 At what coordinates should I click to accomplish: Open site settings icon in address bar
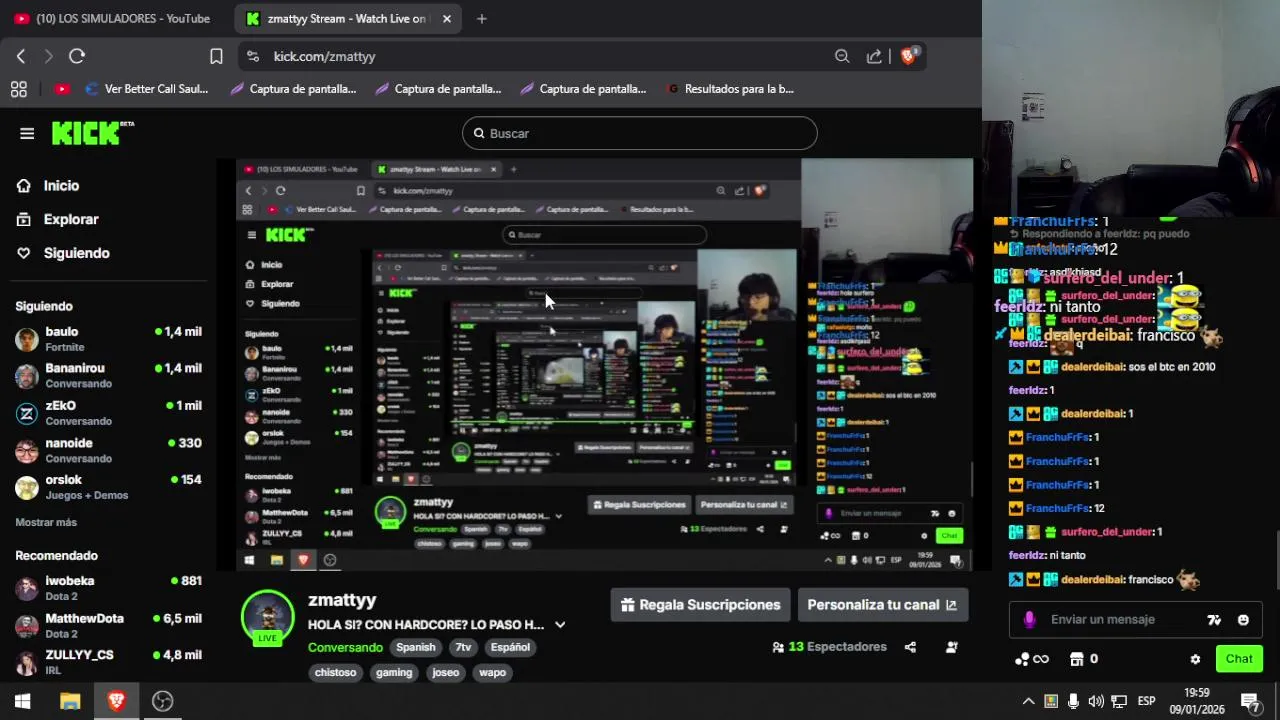coord(252,56)
